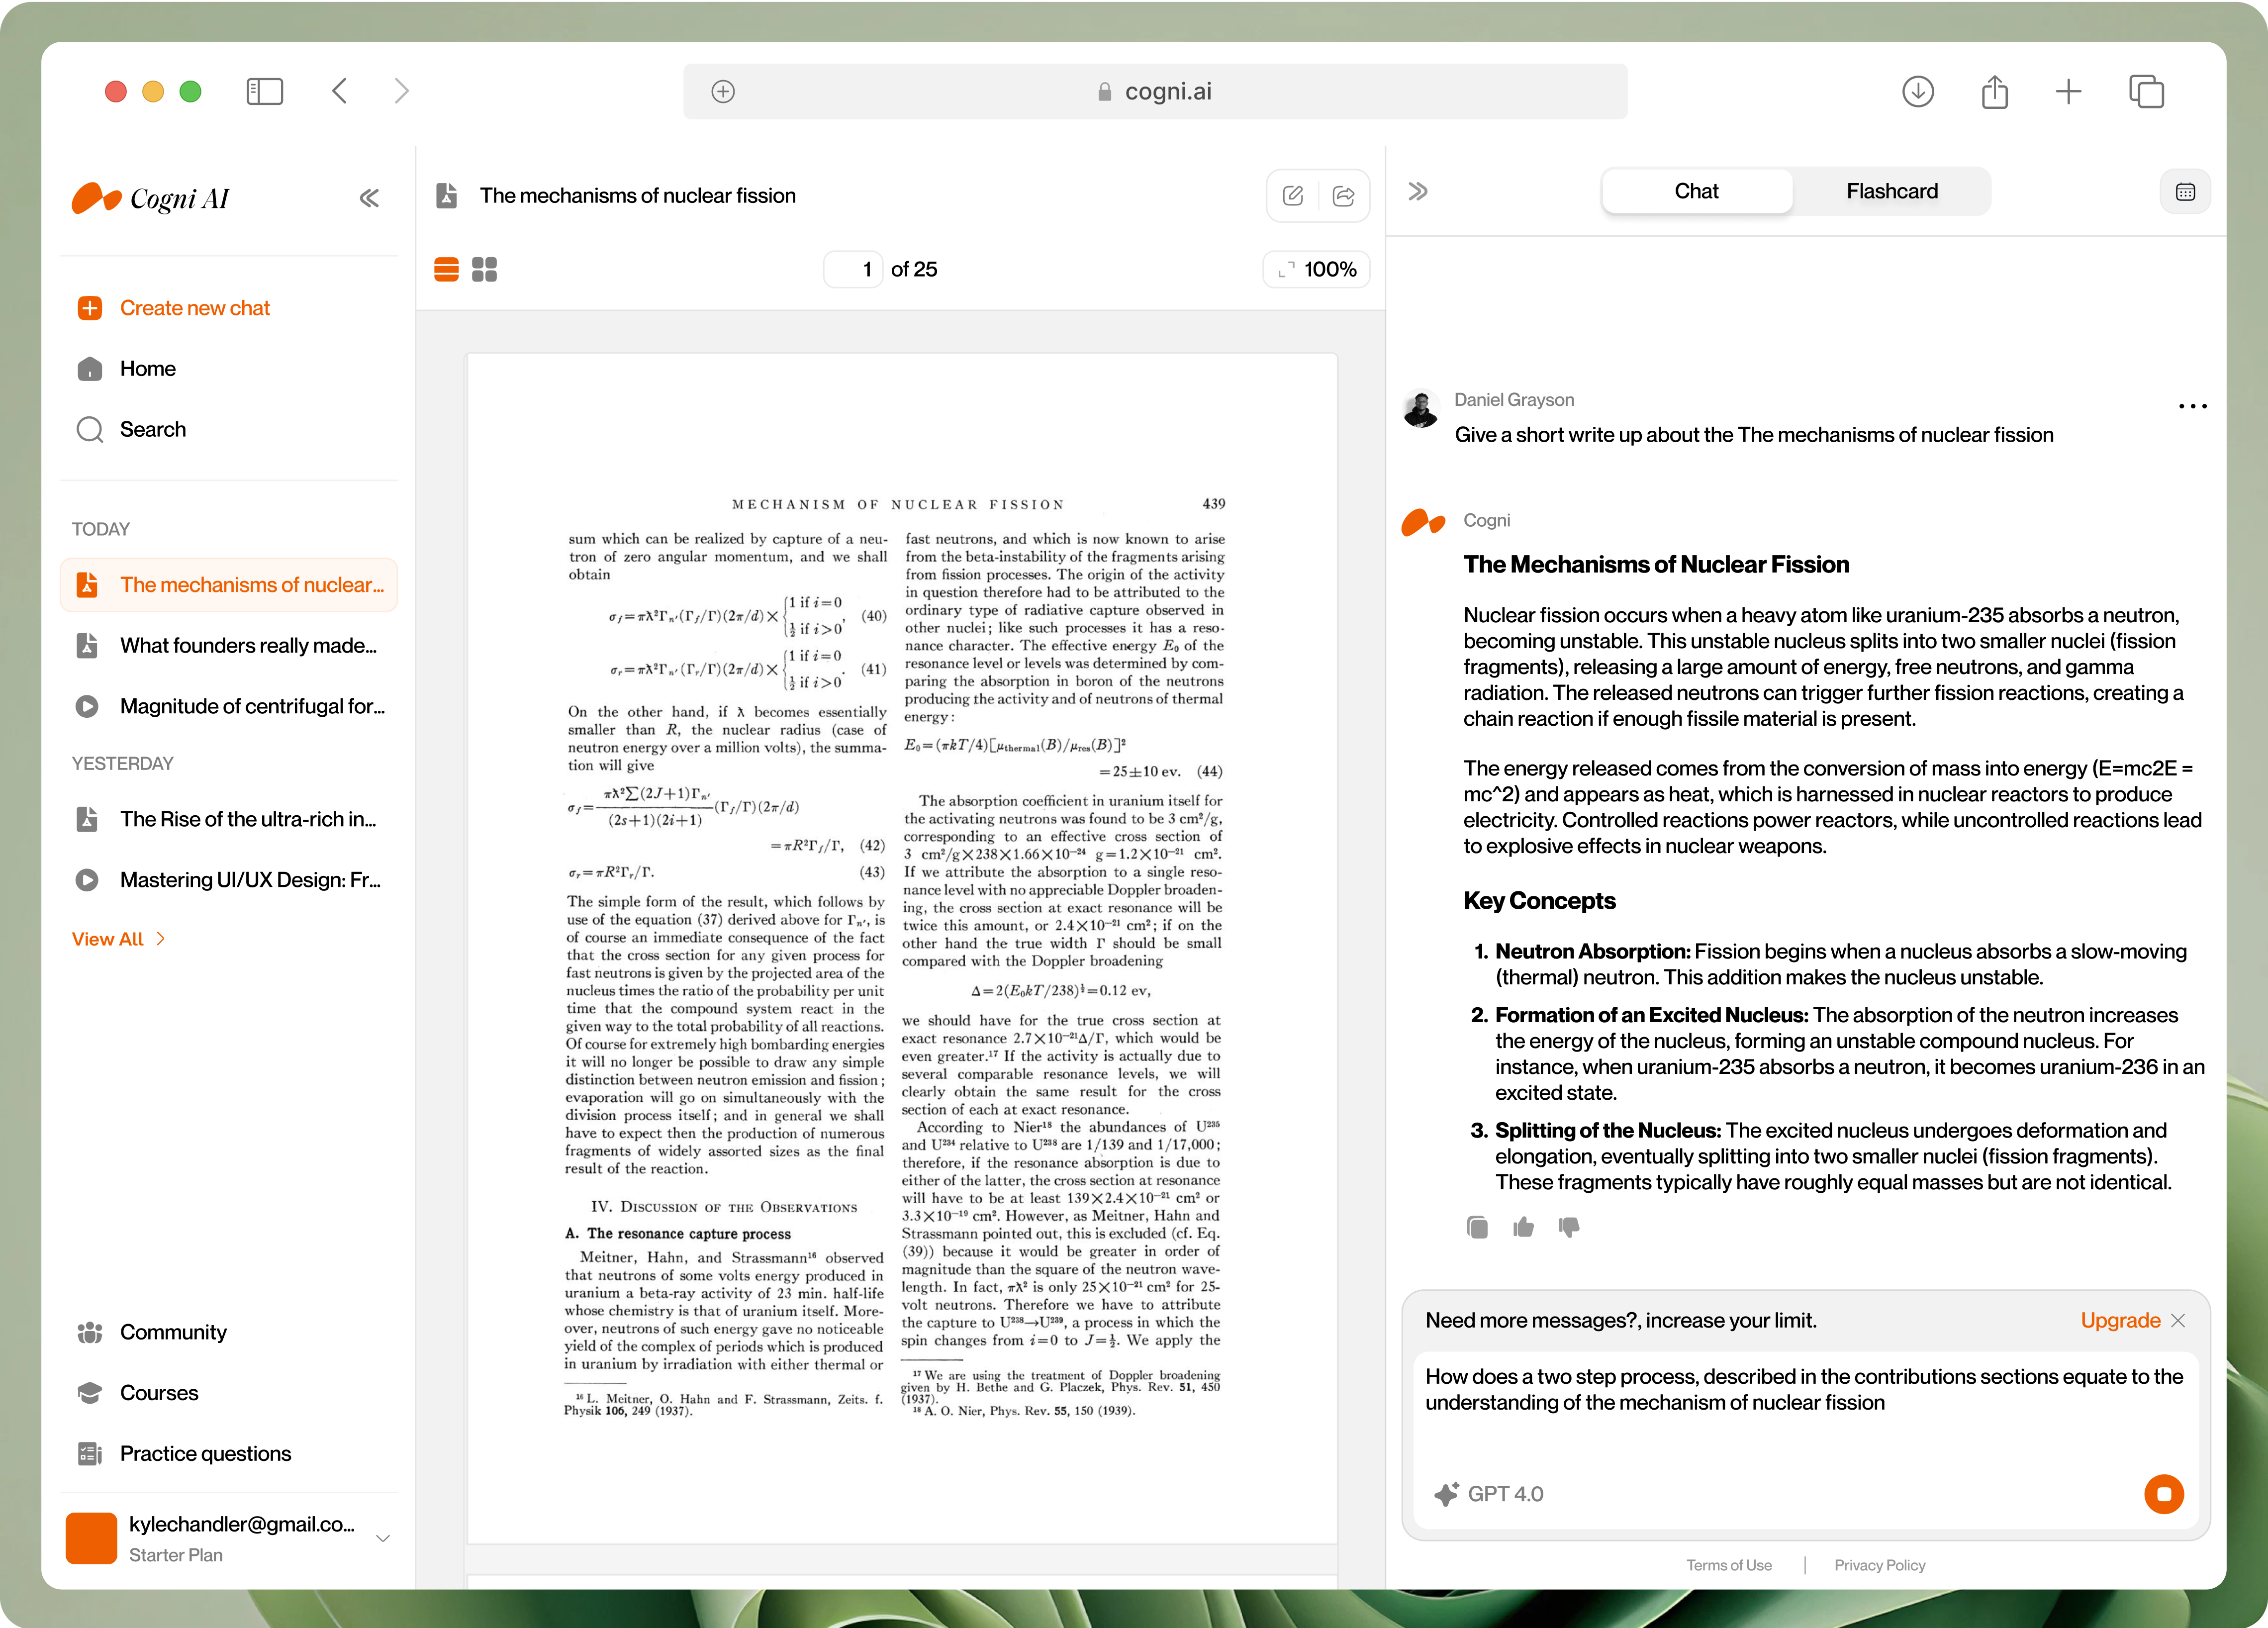Go back in the browser
This screenshot has height=1628, width=2268.
coord(340,92)
